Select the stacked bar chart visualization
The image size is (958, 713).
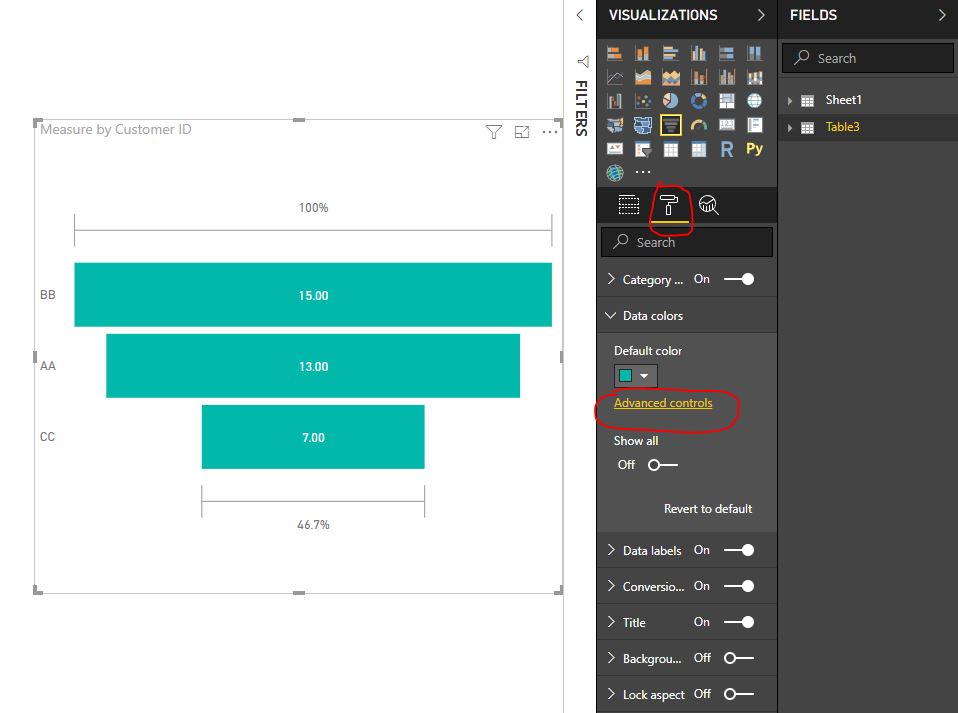point(615,54)
